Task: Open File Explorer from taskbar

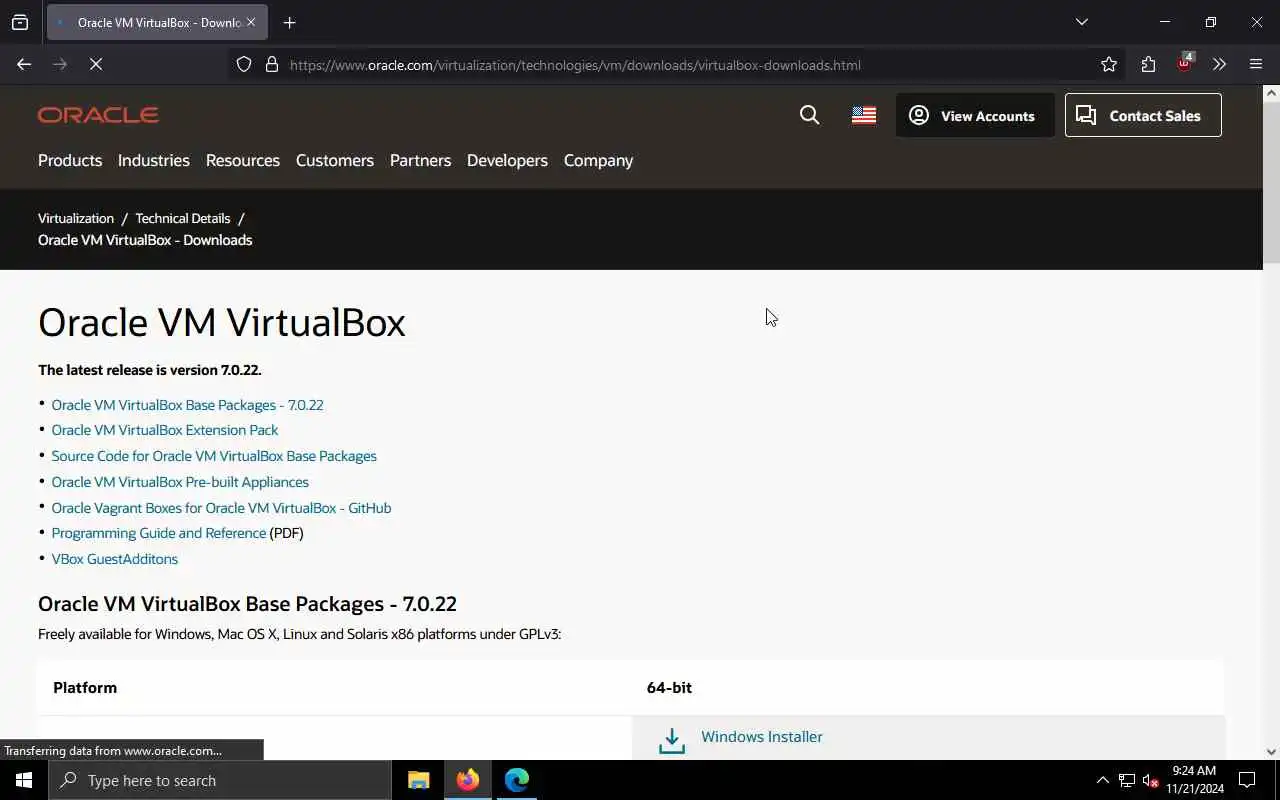Action: click(x=419, y=780)
